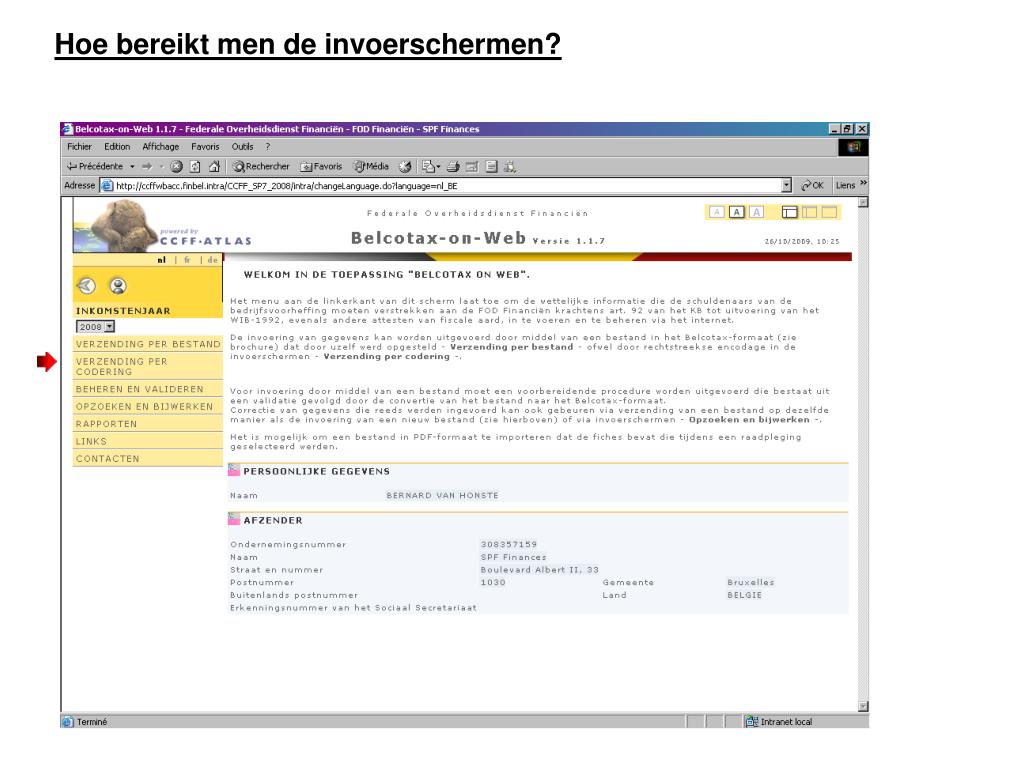Click the mail icon in toolbar

tap(430, 167)
